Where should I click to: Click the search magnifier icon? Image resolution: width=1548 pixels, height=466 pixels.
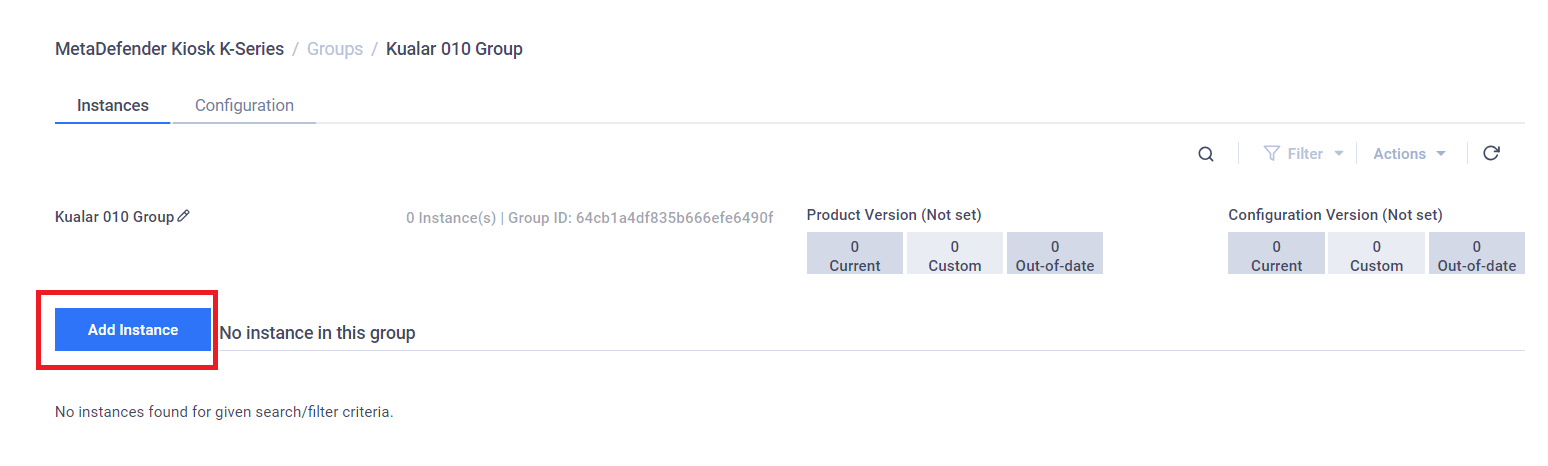click(1206, 154)
